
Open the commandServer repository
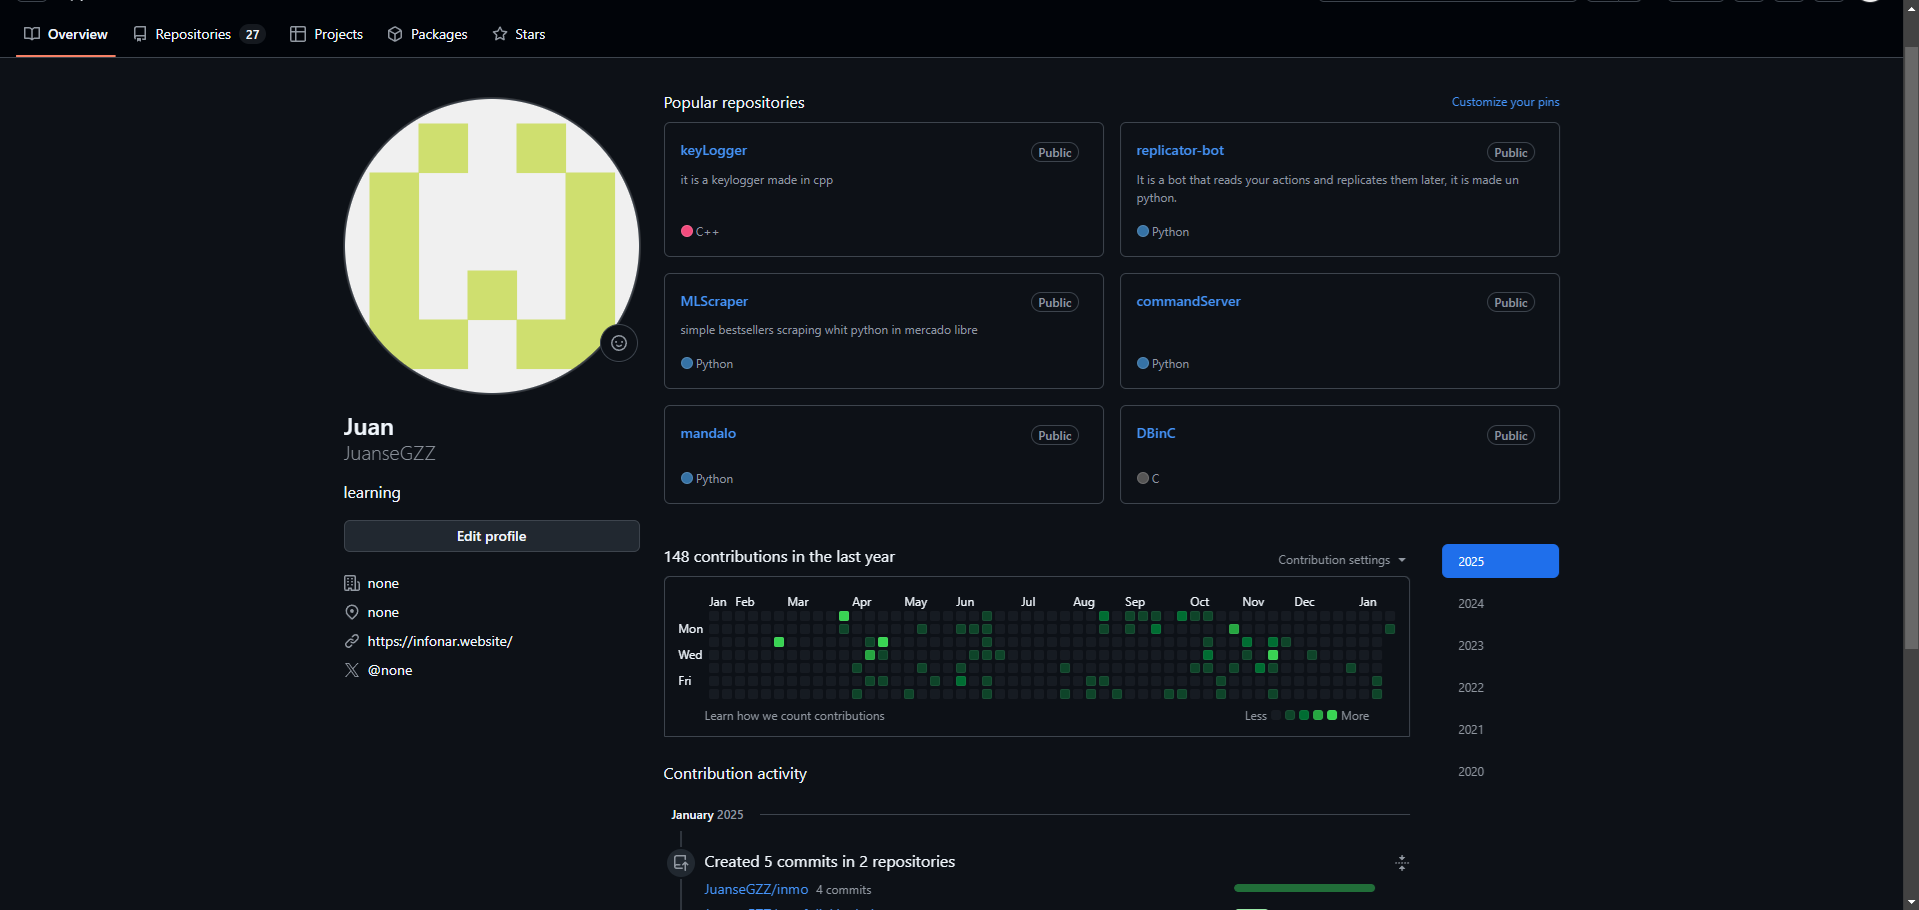(x=1188, y=301)
